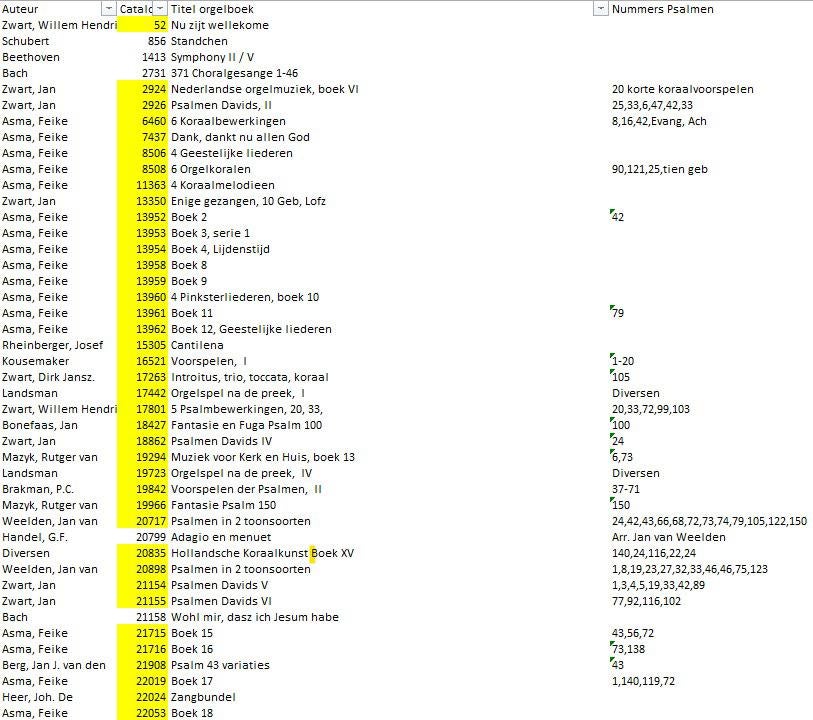Open the Catalog column filter dropdown
Viewport: 813px width, 720px height.
click(x=162, y=9)
